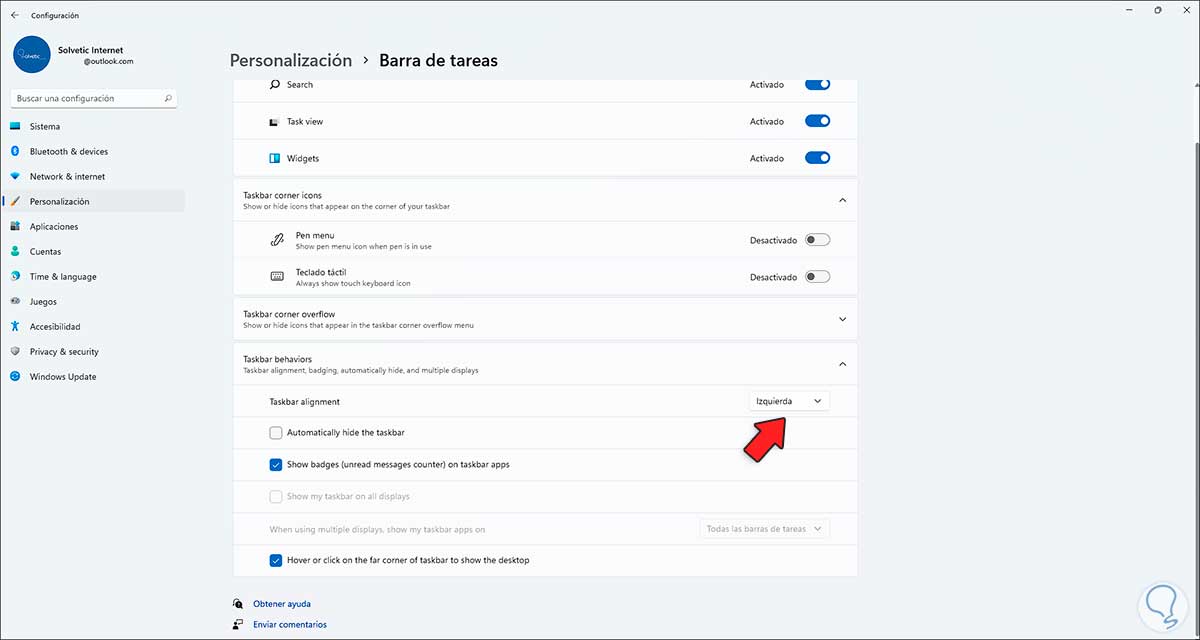
Task: Open Privacy & security page
Action: point(64,351)
